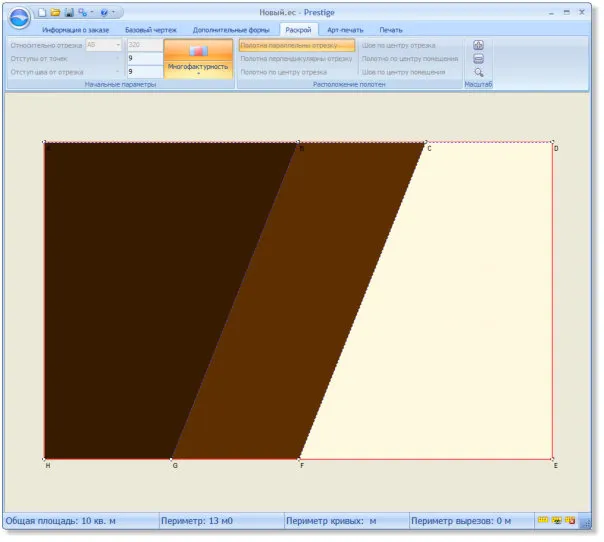Screen dimensions: 604x542
Task: Save the project with the floppy disk icon
Action: [x=69, y=13]
